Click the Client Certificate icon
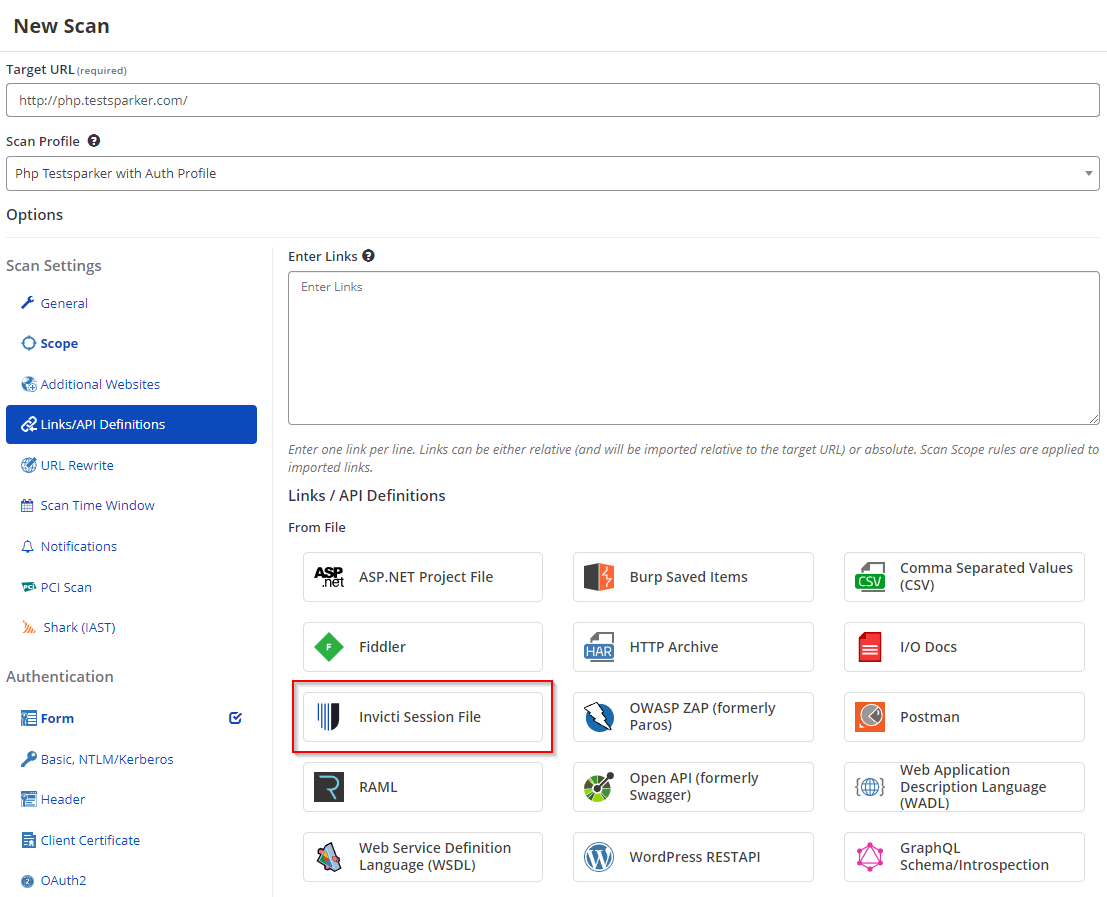This screenshot has height=897, width=1107. point(28,840)
